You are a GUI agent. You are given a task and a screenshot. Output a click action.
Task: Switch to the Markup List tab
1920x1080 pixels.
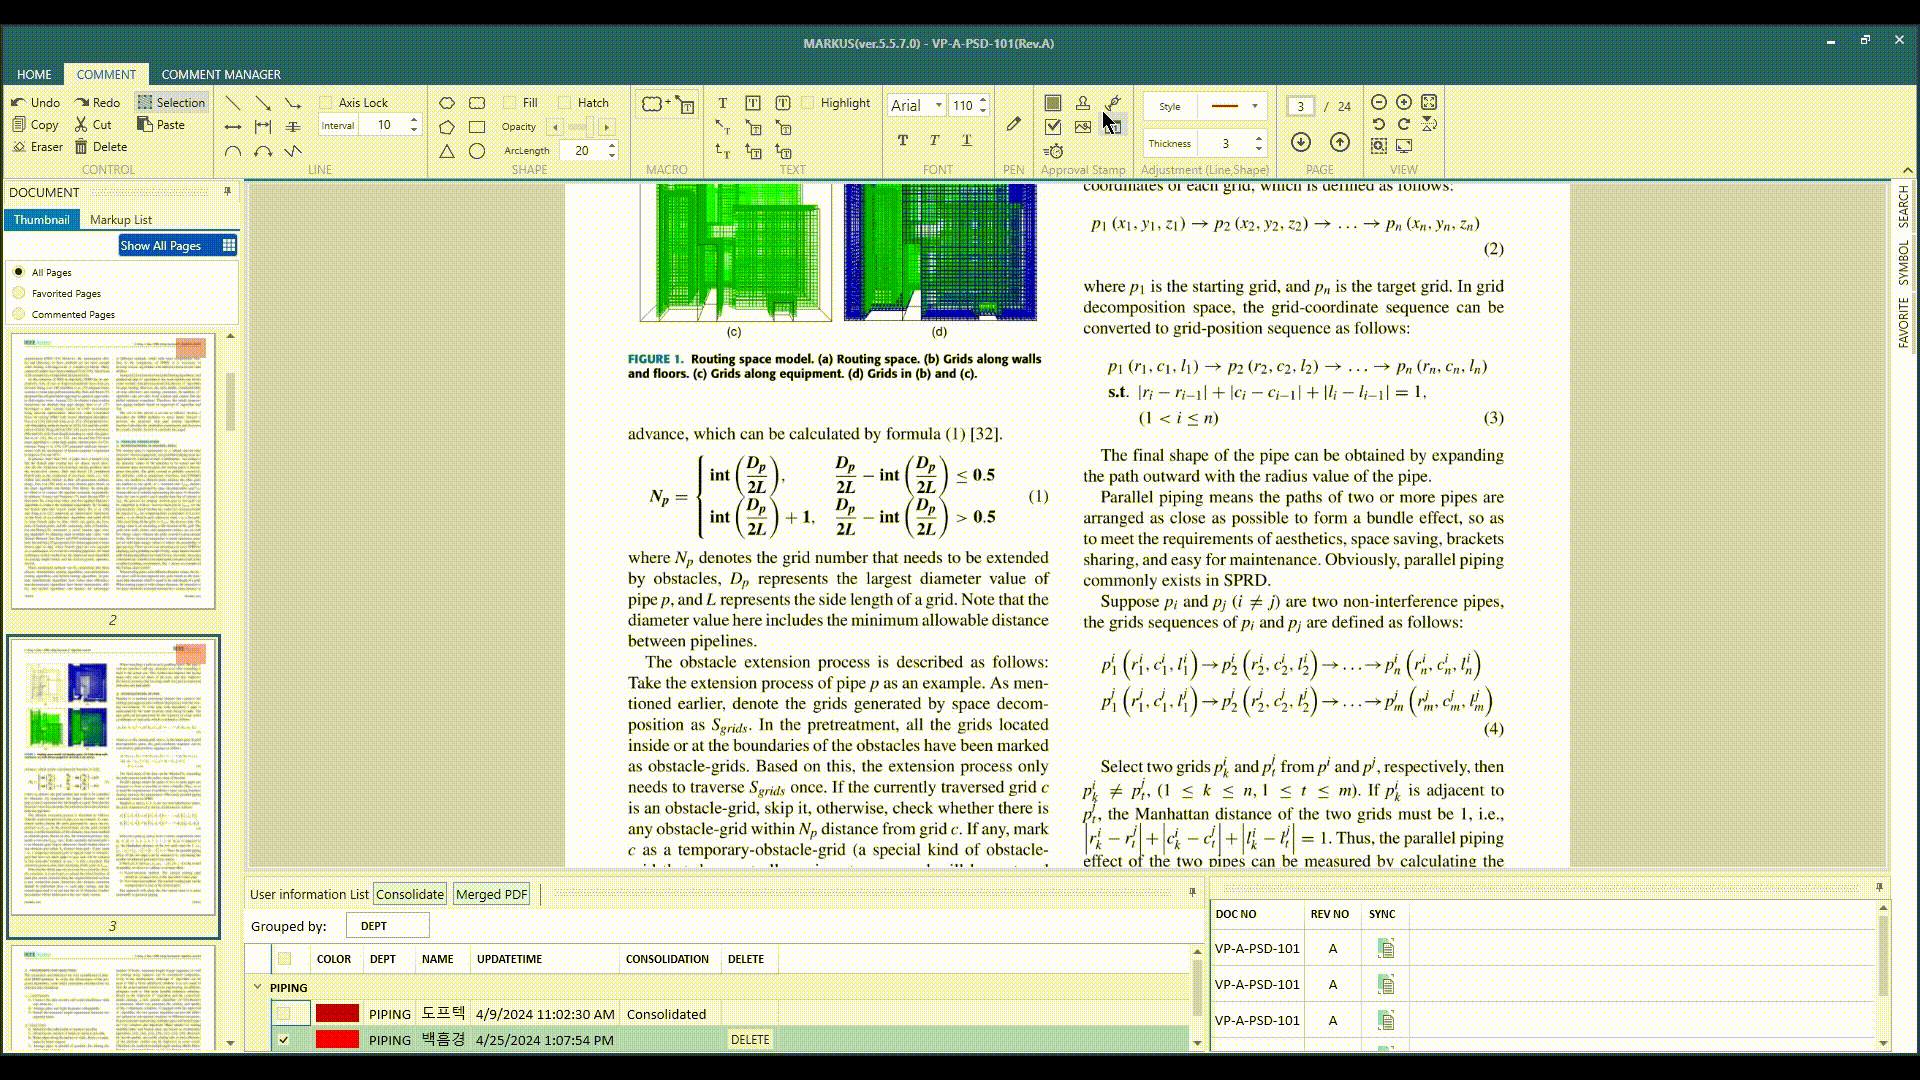coord(121,219)
